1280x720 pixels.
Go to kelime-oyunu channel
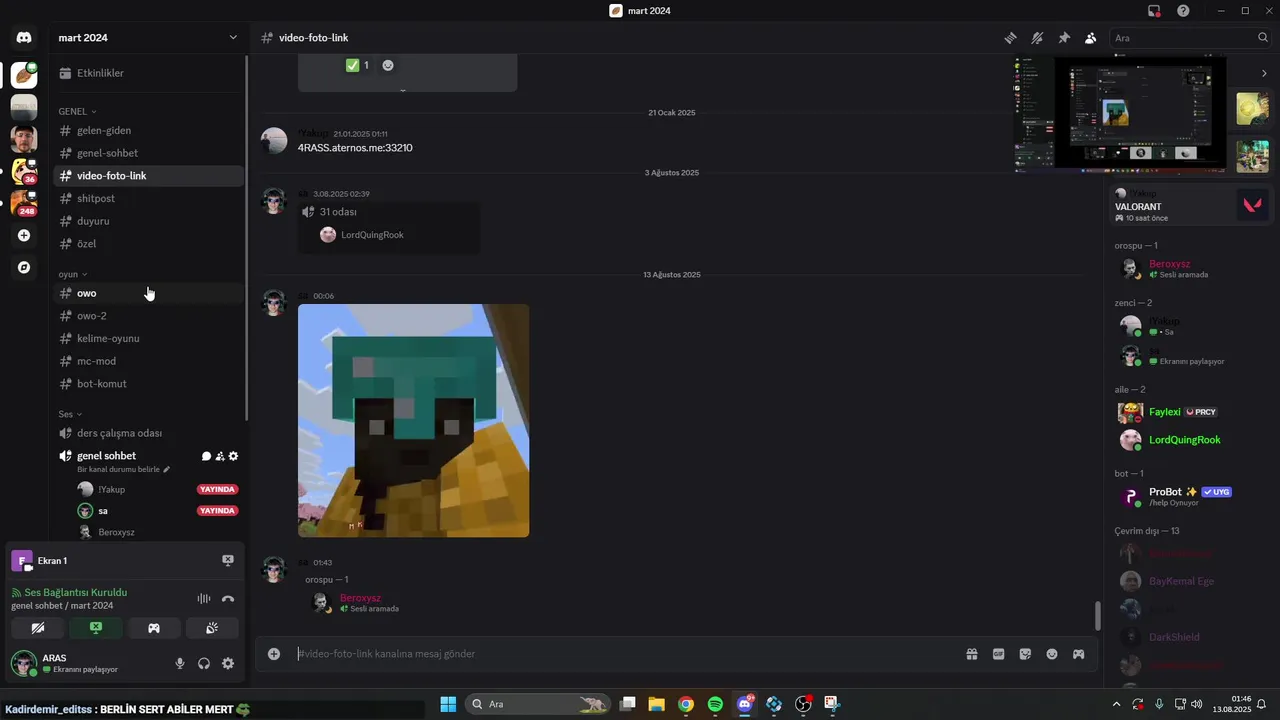[x=148, y=339]
